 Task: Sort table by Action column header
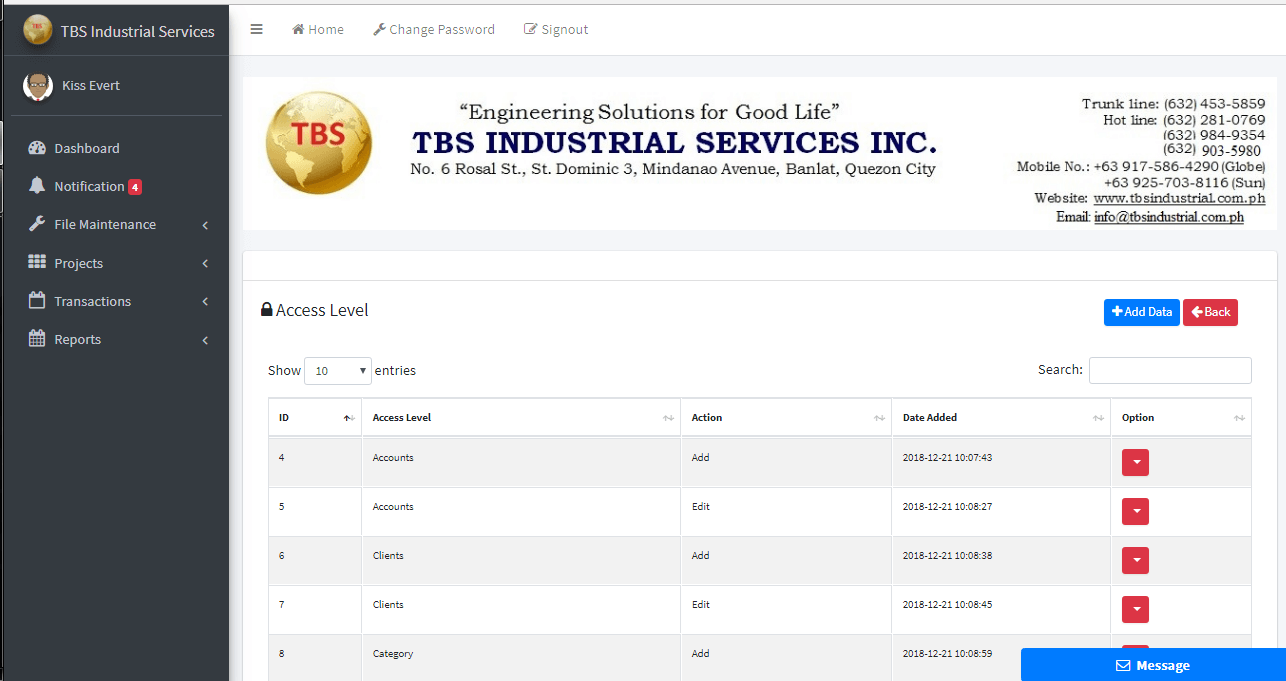tap(786, 418)
